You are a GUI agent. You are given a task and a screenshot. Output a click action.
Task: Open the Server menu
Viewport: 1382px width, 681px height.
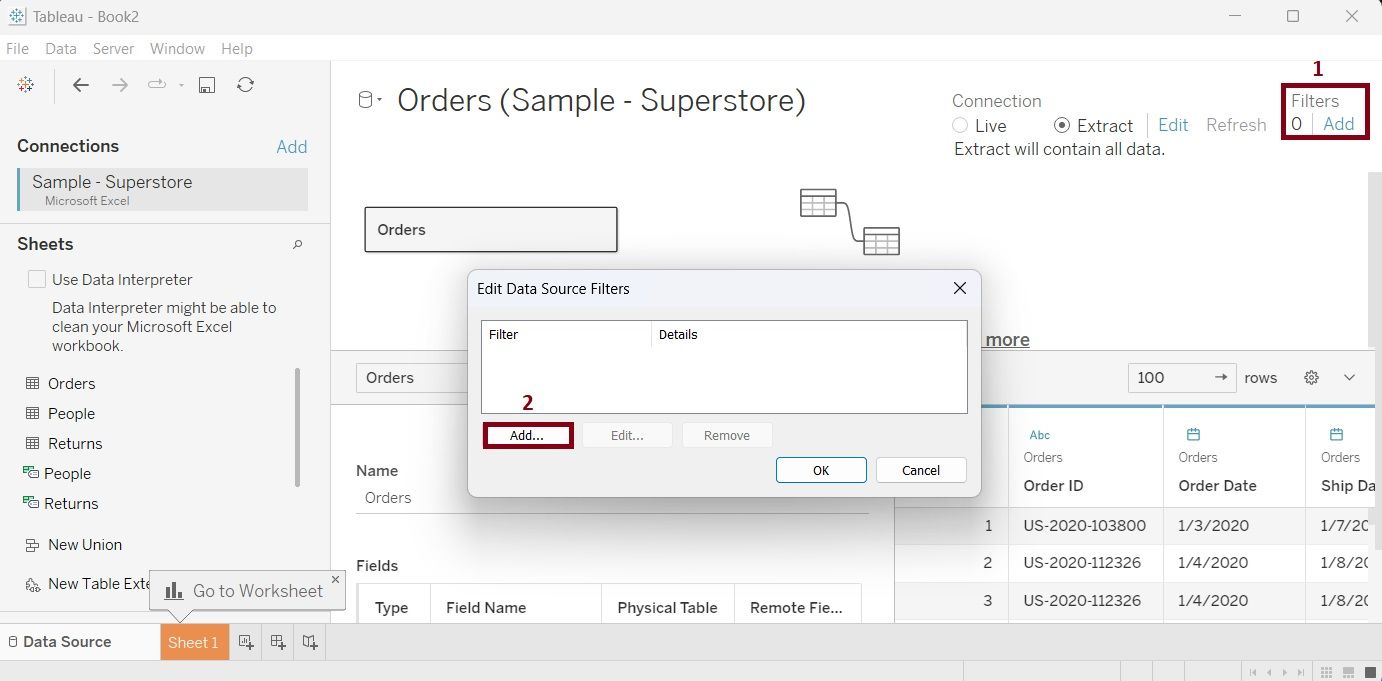113,48
